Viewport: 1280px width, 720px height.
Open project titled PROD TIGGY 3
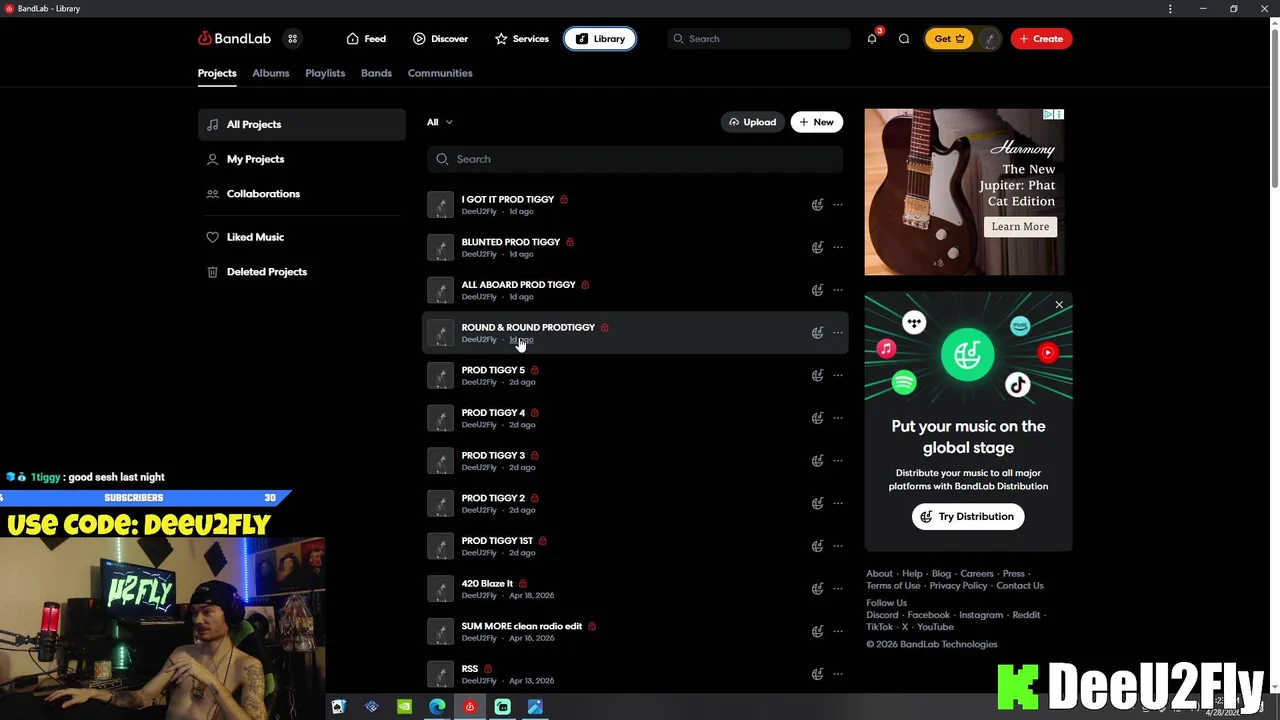coord(493,455)
